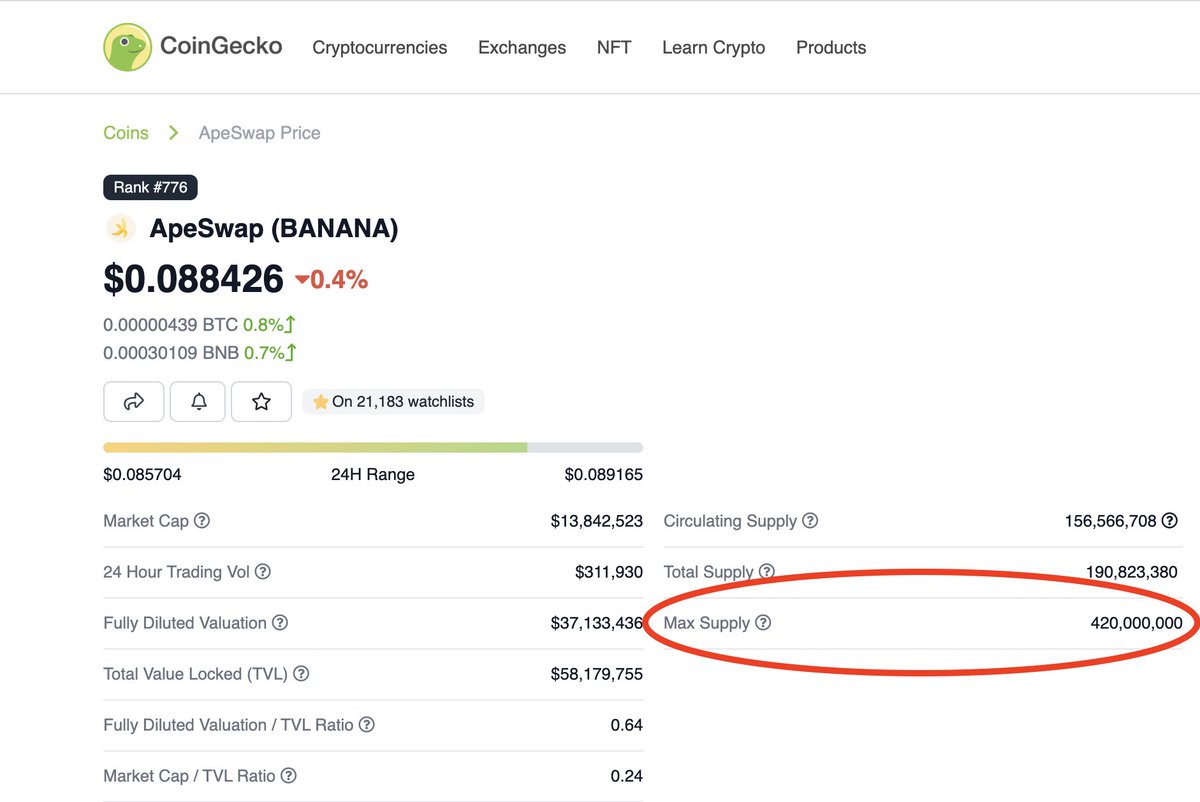Viewport: 1200px width, 802px height.
Task: Click help icon next to Circulating Supply label
Action: point(810,521)
